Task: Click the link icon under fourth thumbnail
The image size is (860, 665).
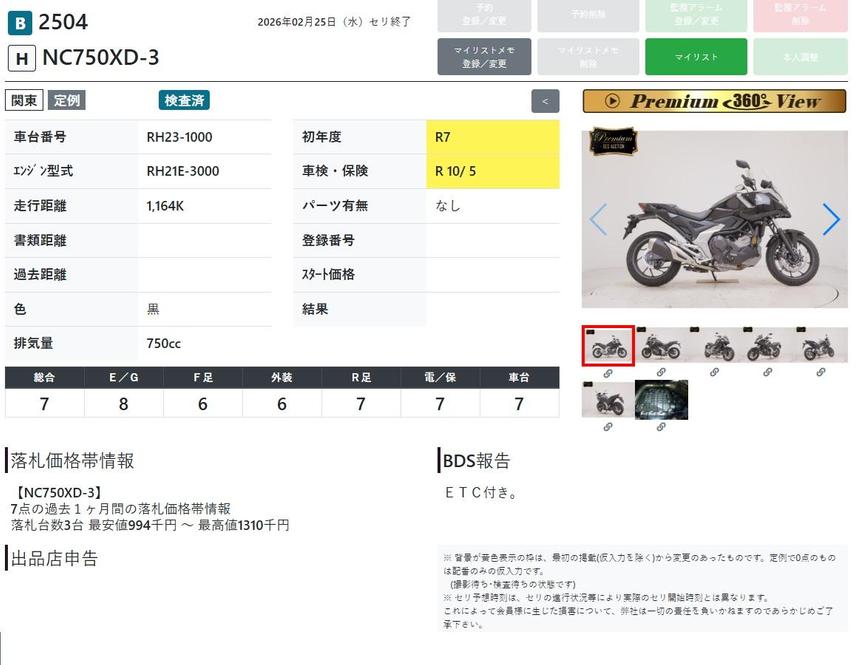Action: [767, 372]
